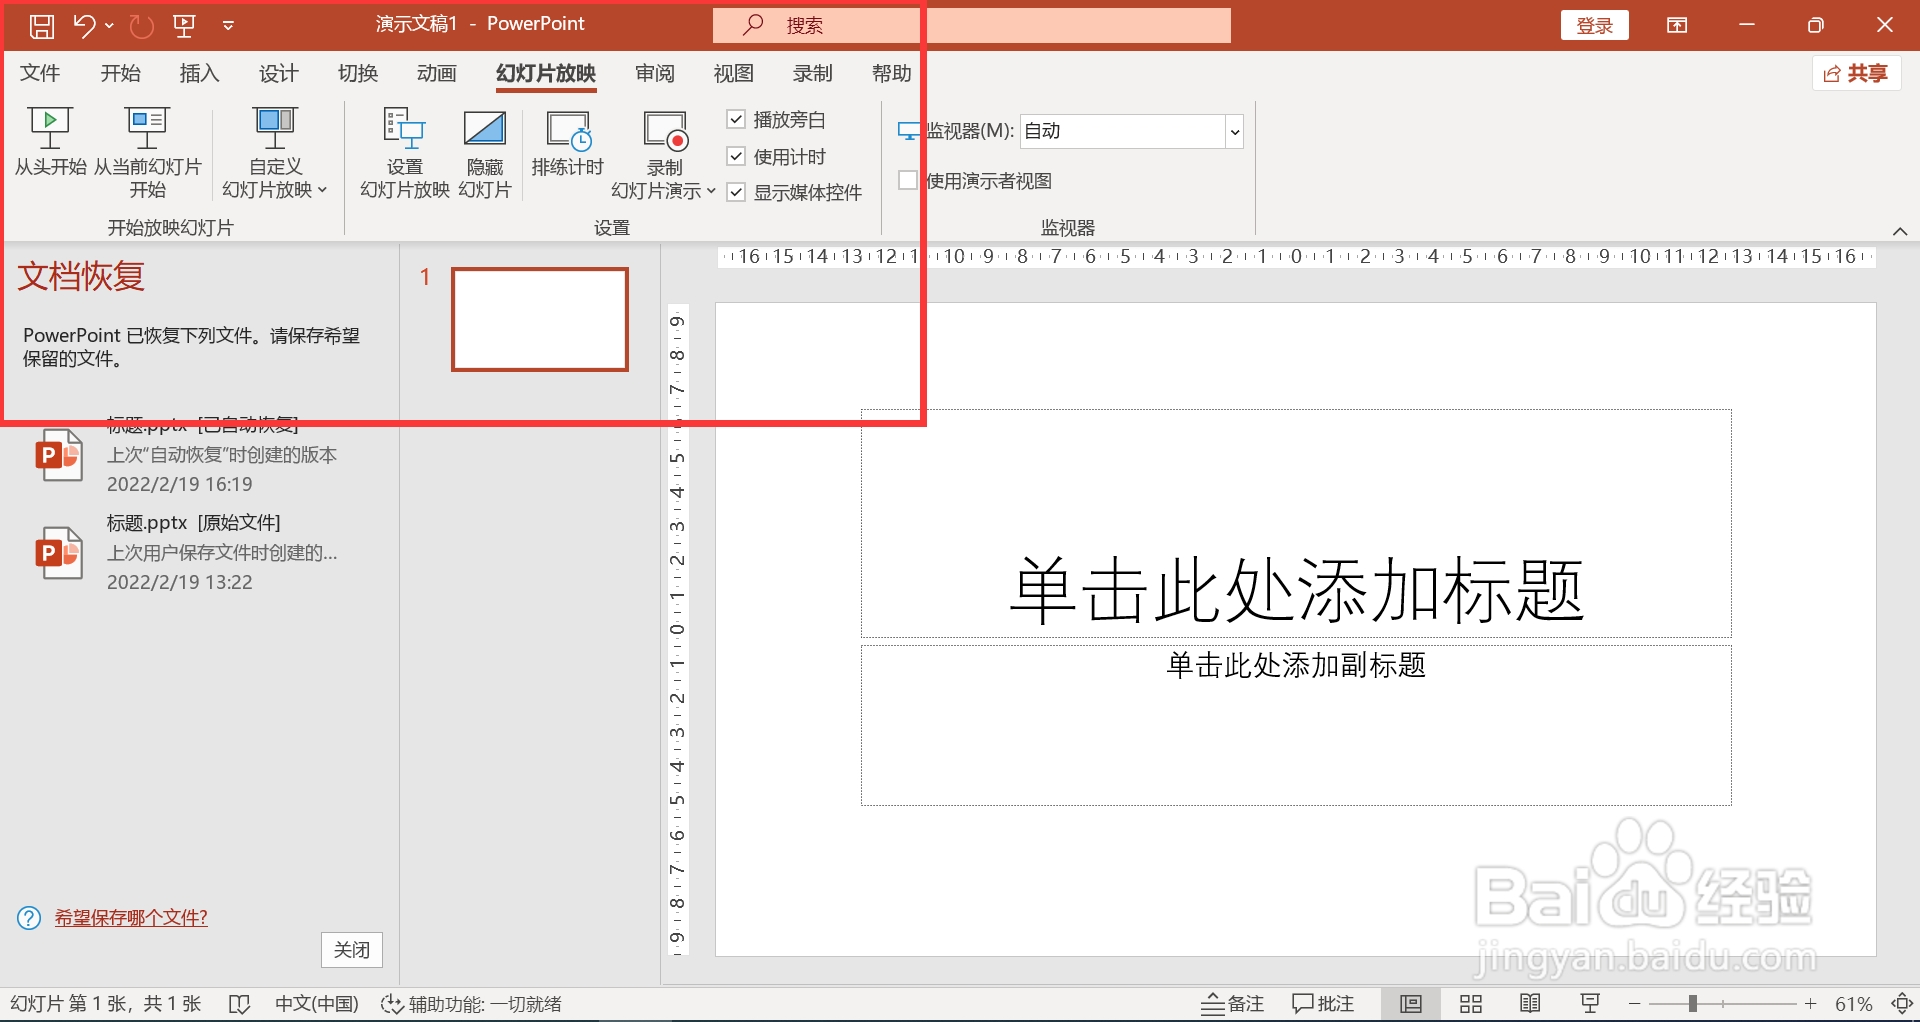The width and height of the screenshot is (1920, 1022).
Task: Click the 搜索 search box
Action: (x=971, y=25)
